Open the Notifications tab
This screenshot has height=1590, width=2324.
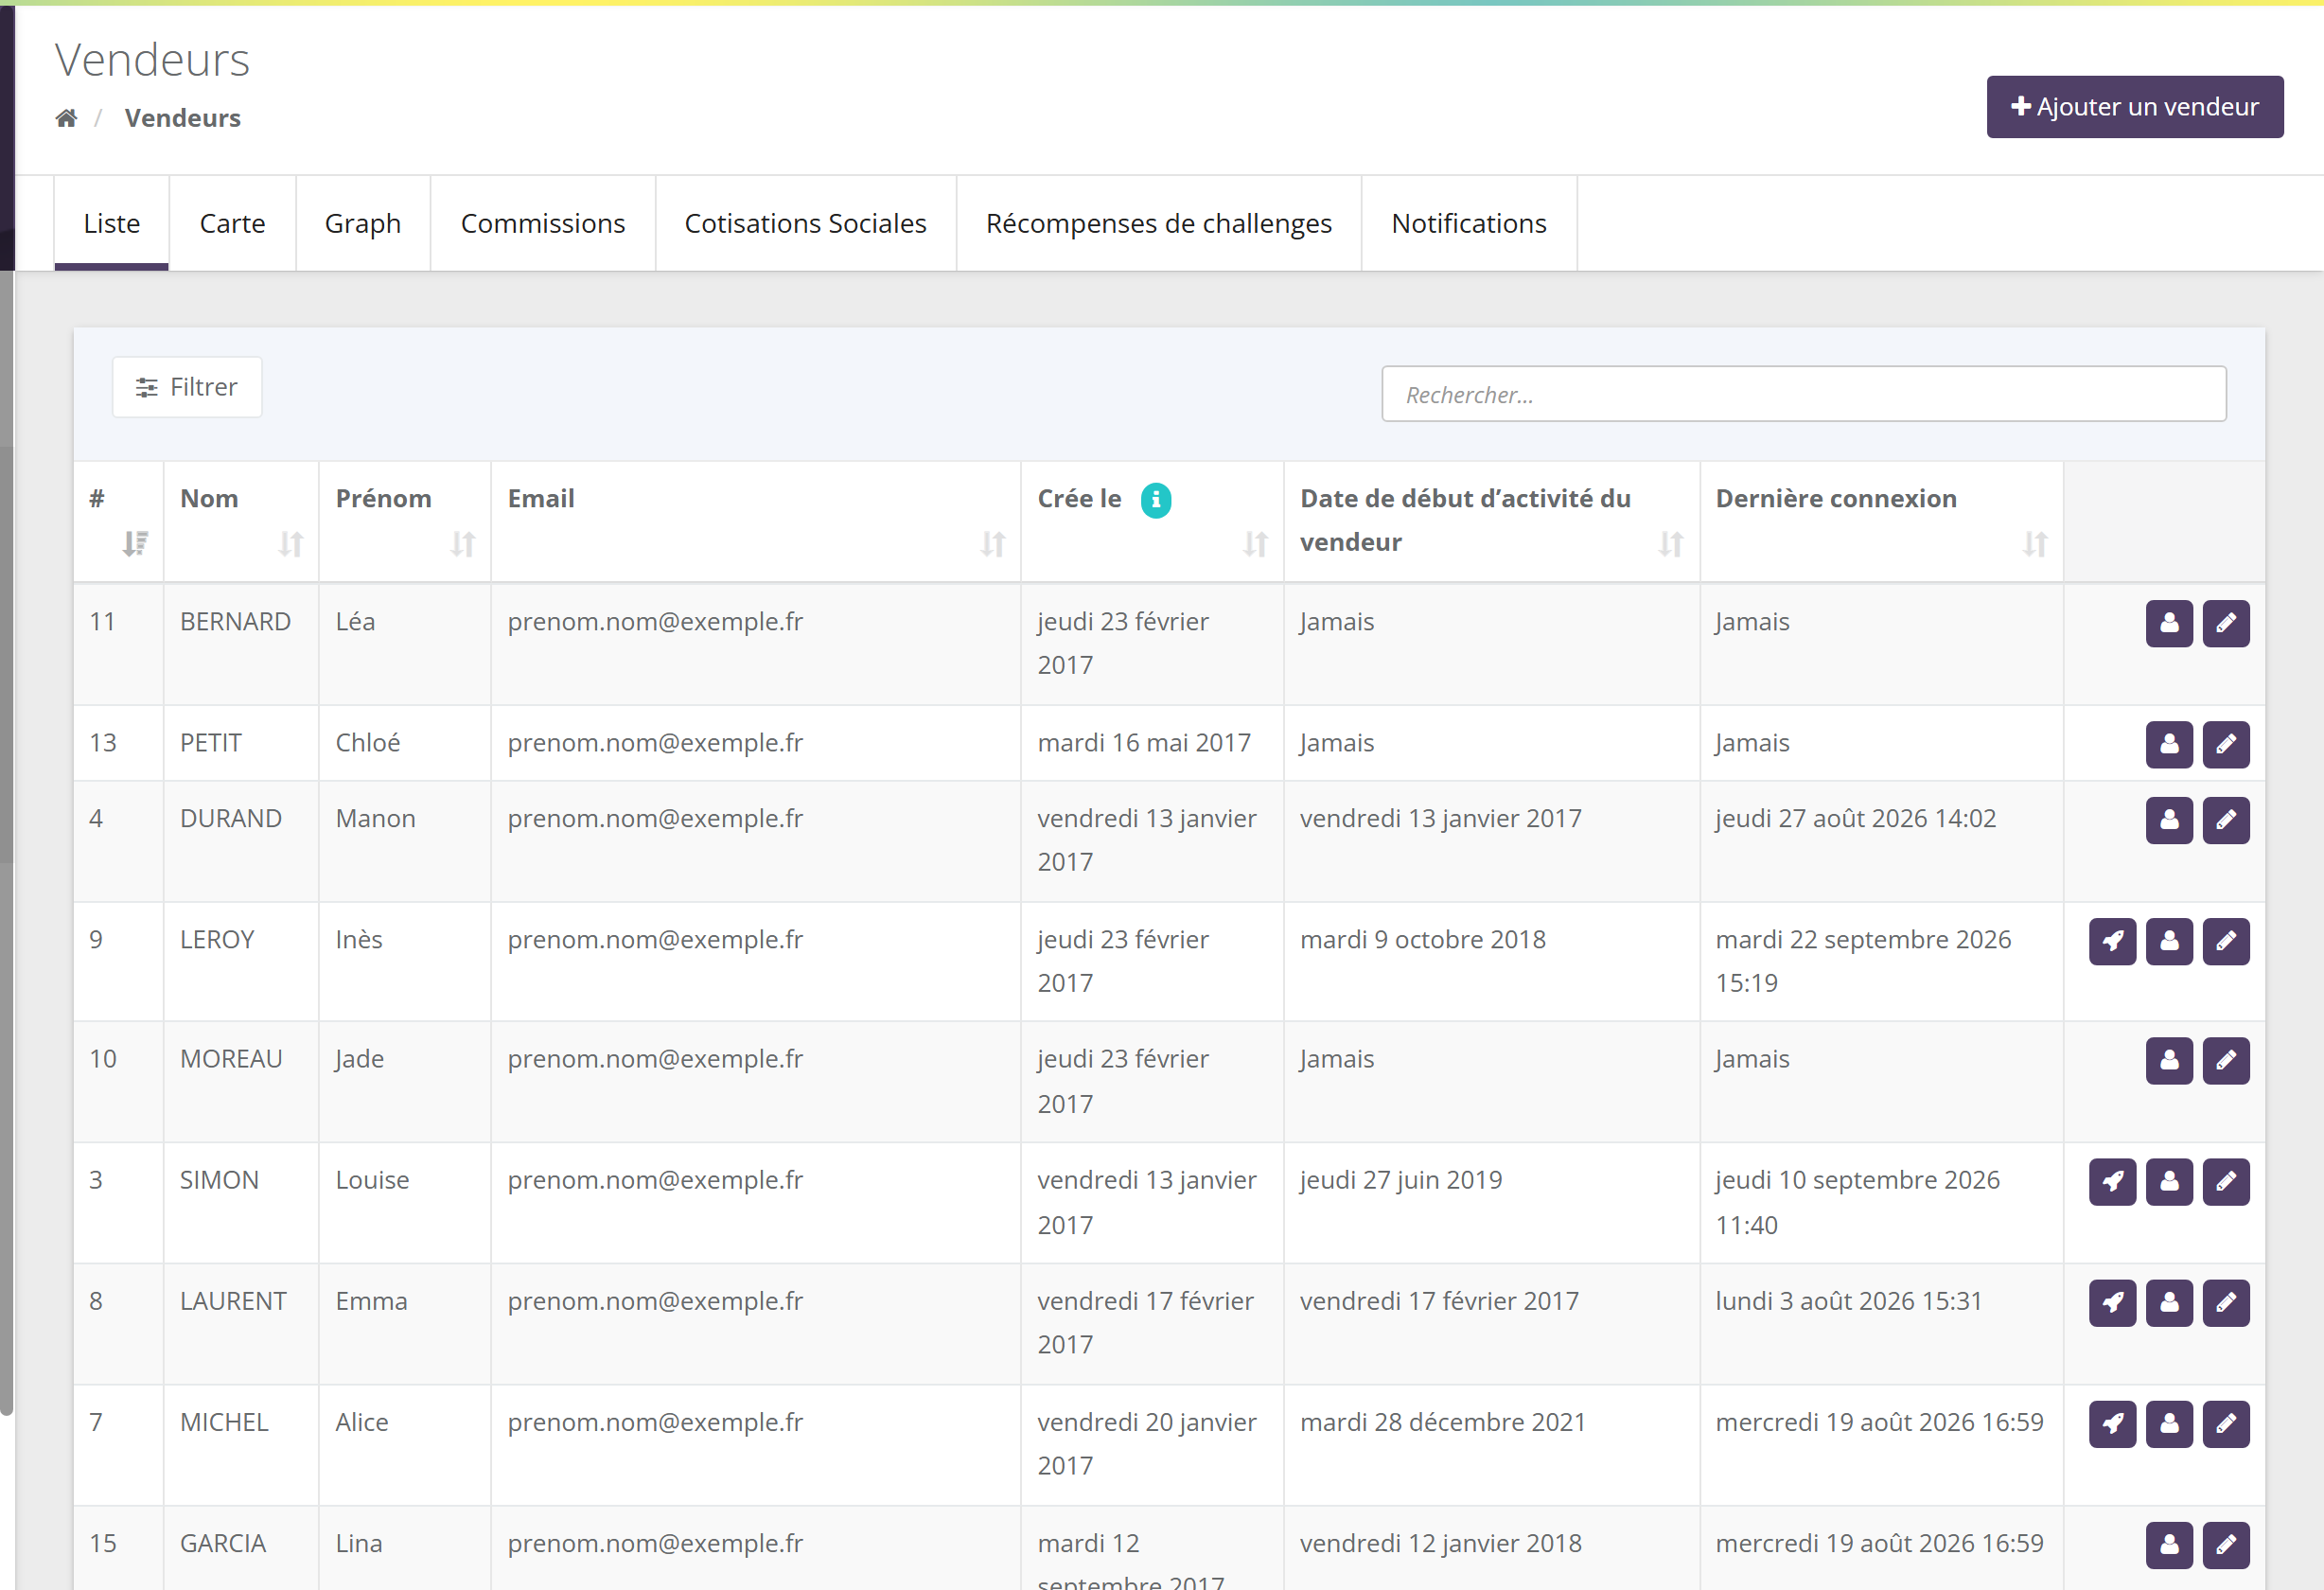tap(1469, 223)
